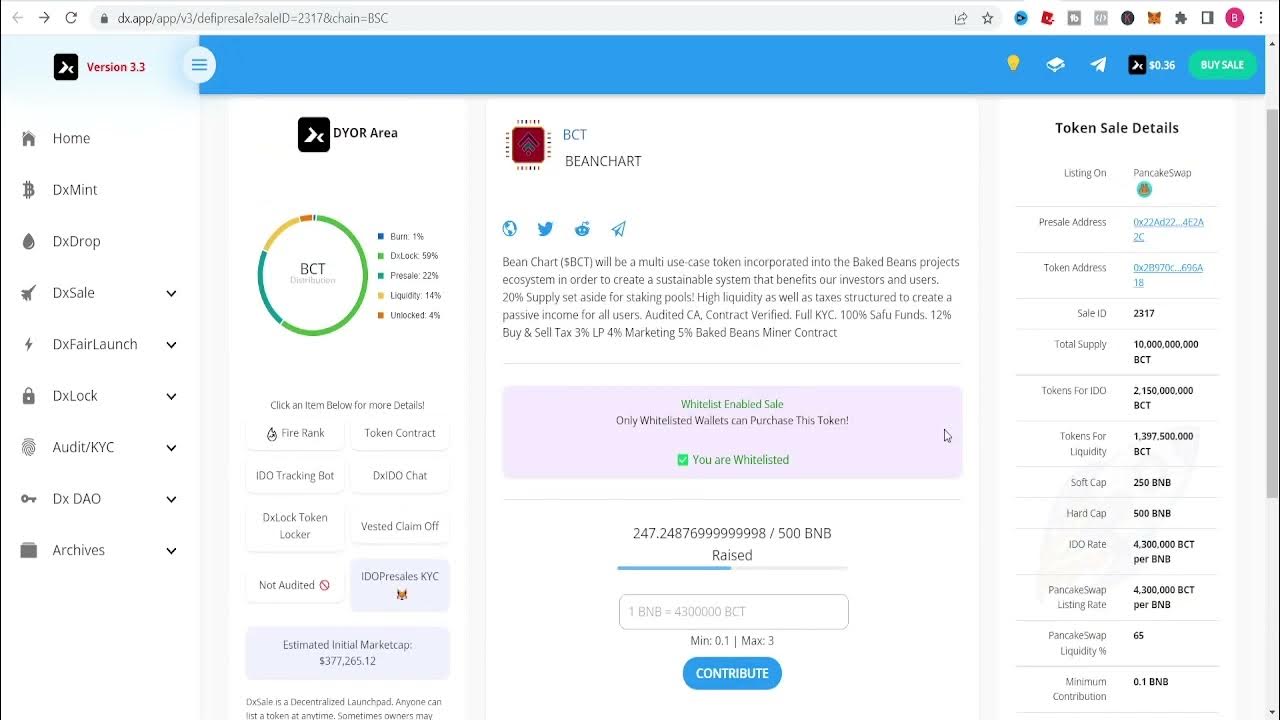Open the project website globe icon
This screenshot has width=1280, height=720.
[510, 229]
